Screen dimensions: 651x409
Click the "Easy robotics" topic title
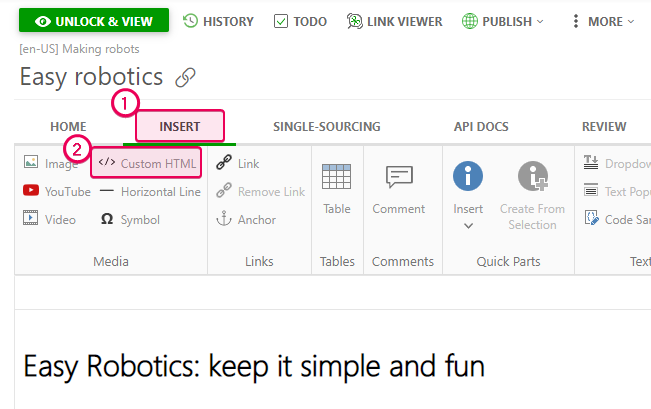(x=91, y=77)
